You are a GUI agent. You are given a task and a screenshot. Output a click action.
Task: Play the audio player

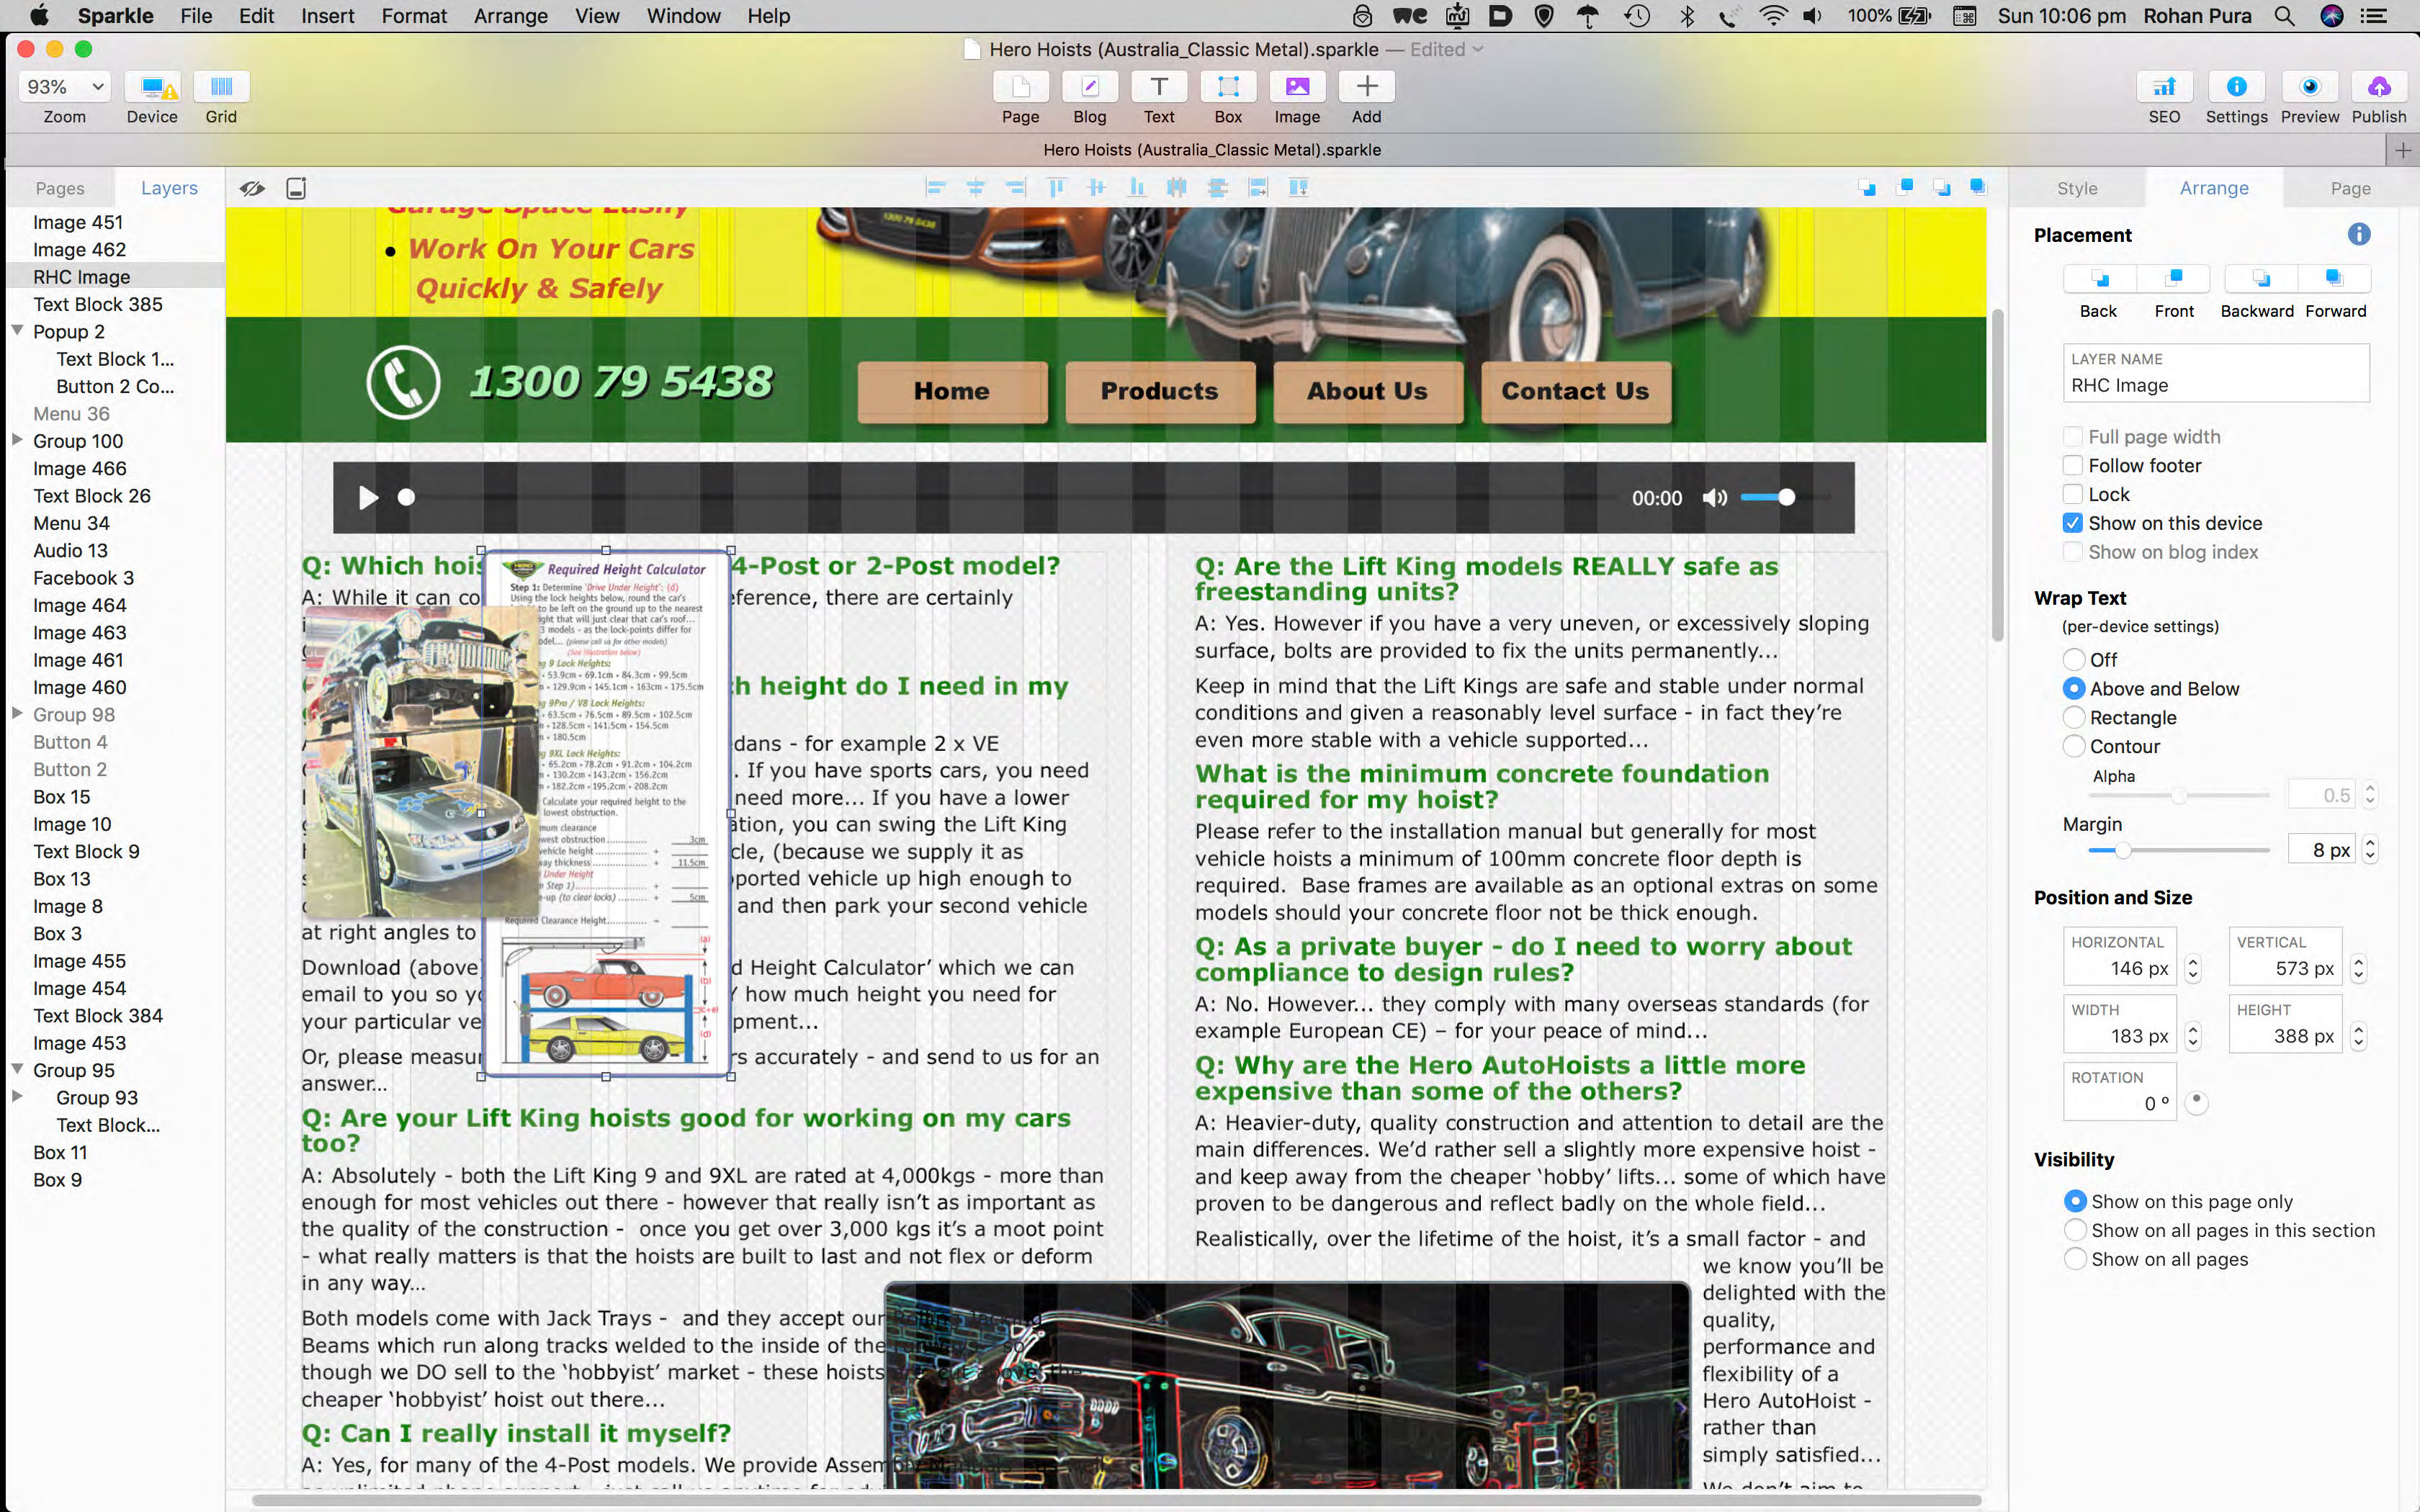click(368, 498)
